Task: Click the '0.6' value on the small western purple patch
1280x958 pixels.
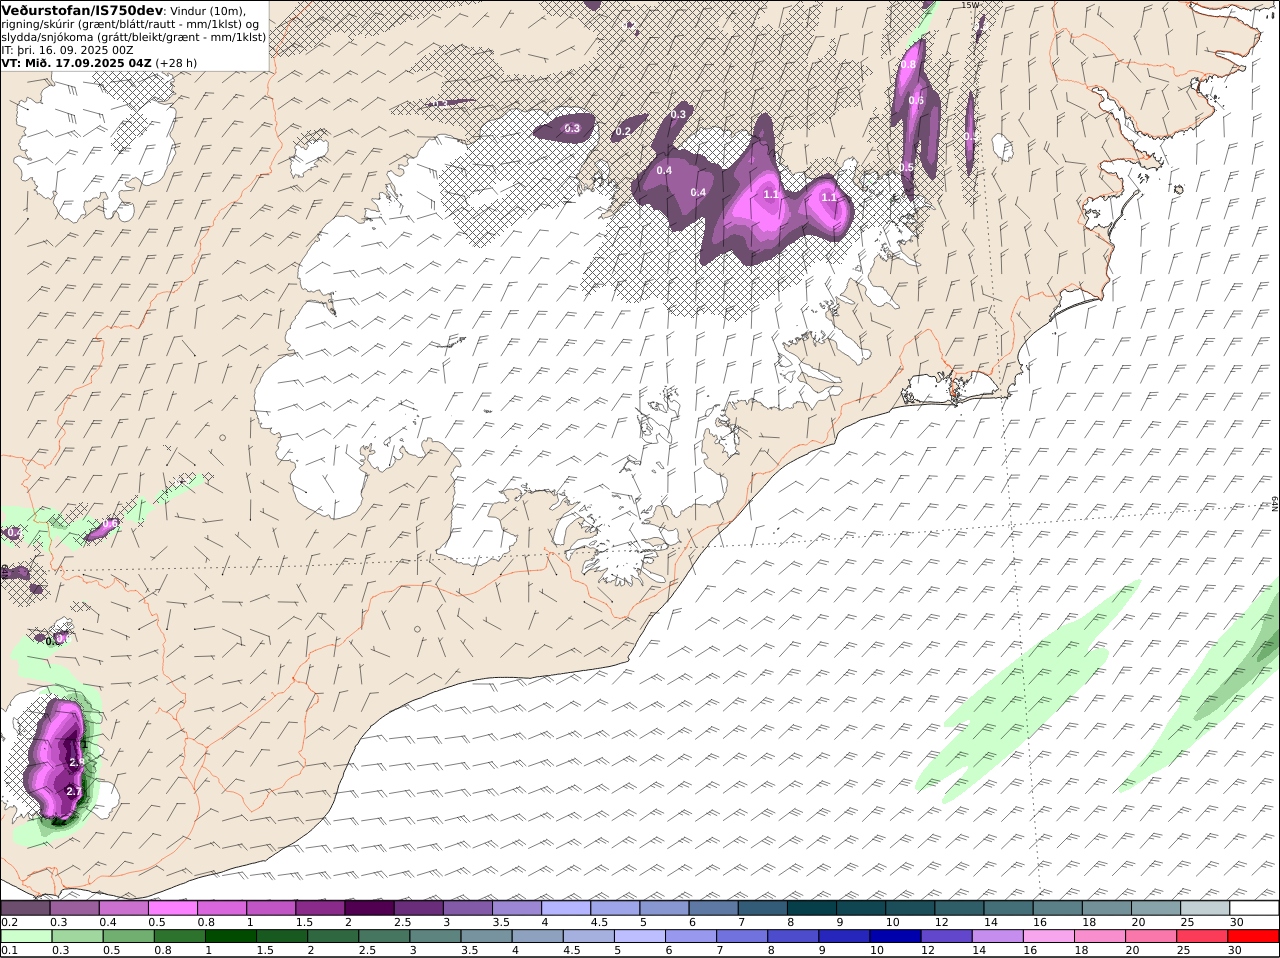Action: (x=110, y=523)
